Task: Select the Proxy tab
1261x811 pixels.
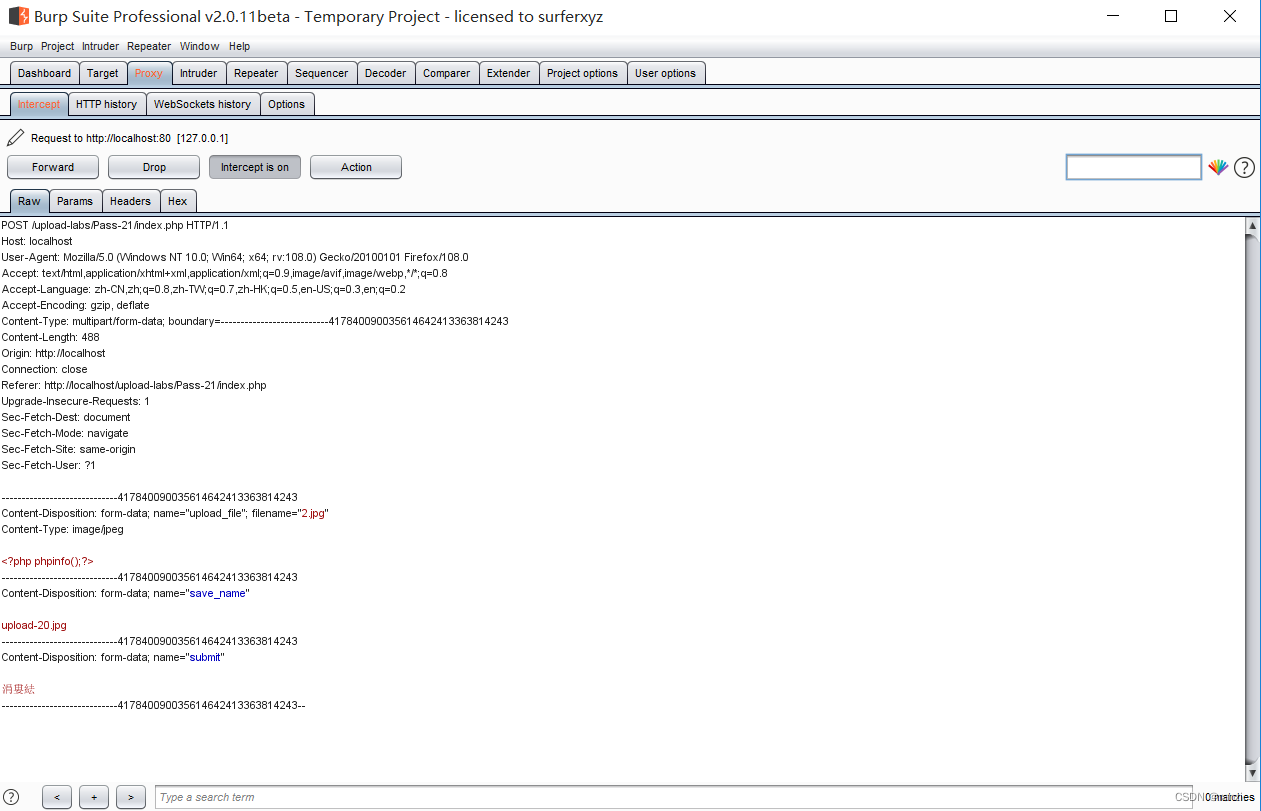Action: click(x=149, y=73)
